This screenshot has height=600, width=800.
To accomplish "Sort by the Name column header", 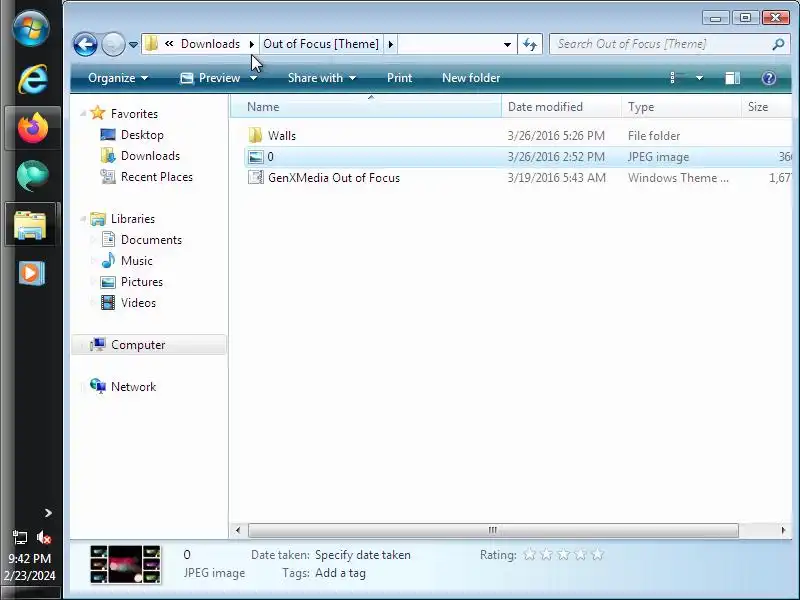I will click(366, 107).
